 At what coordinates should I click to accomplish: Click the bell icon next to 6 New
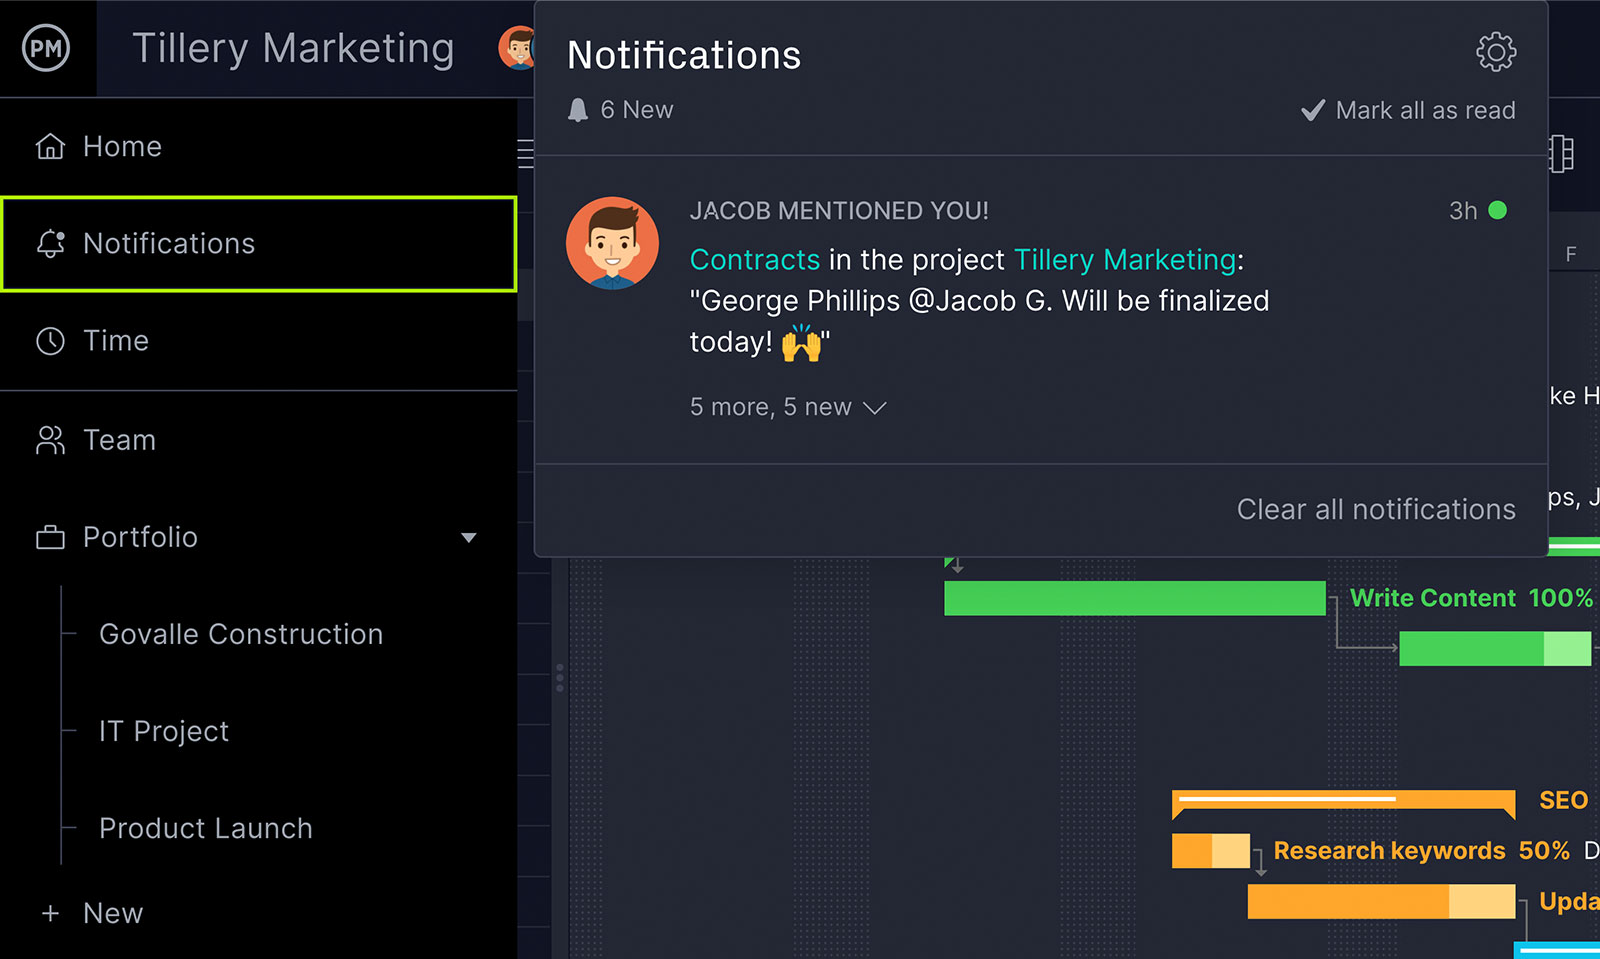click(x=579, y=110)
